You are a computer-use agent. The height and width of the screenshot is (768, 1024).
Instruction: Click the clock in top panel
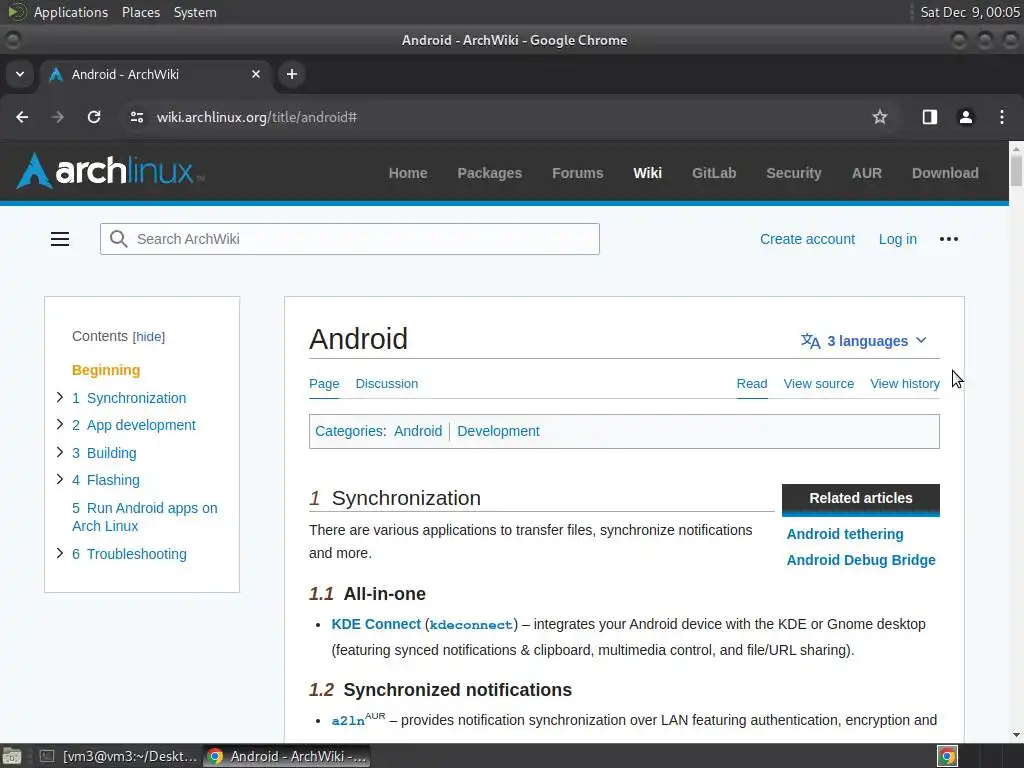969,12
